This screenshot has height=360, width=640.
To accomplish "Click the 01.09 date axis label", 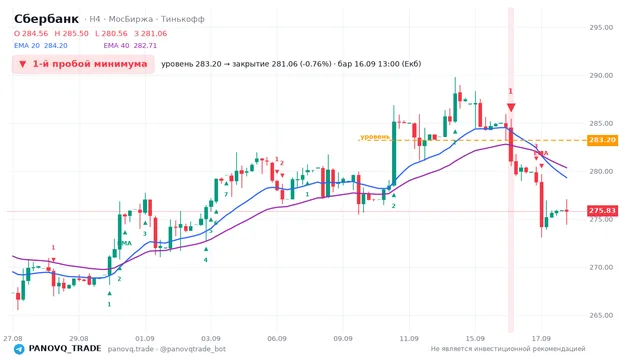I will click(x=145, y=338).
